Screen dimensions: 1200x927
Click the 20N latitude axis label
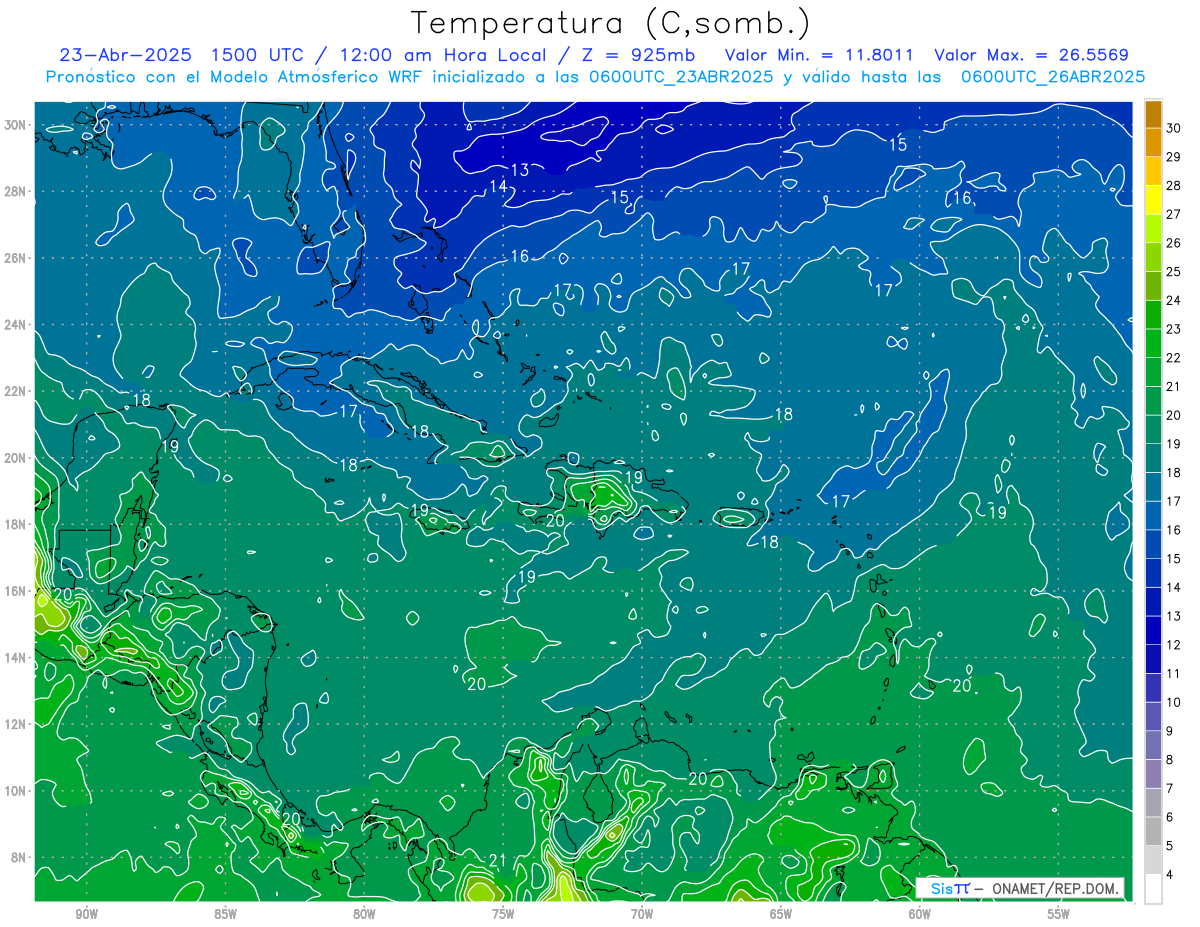(17, 458)
